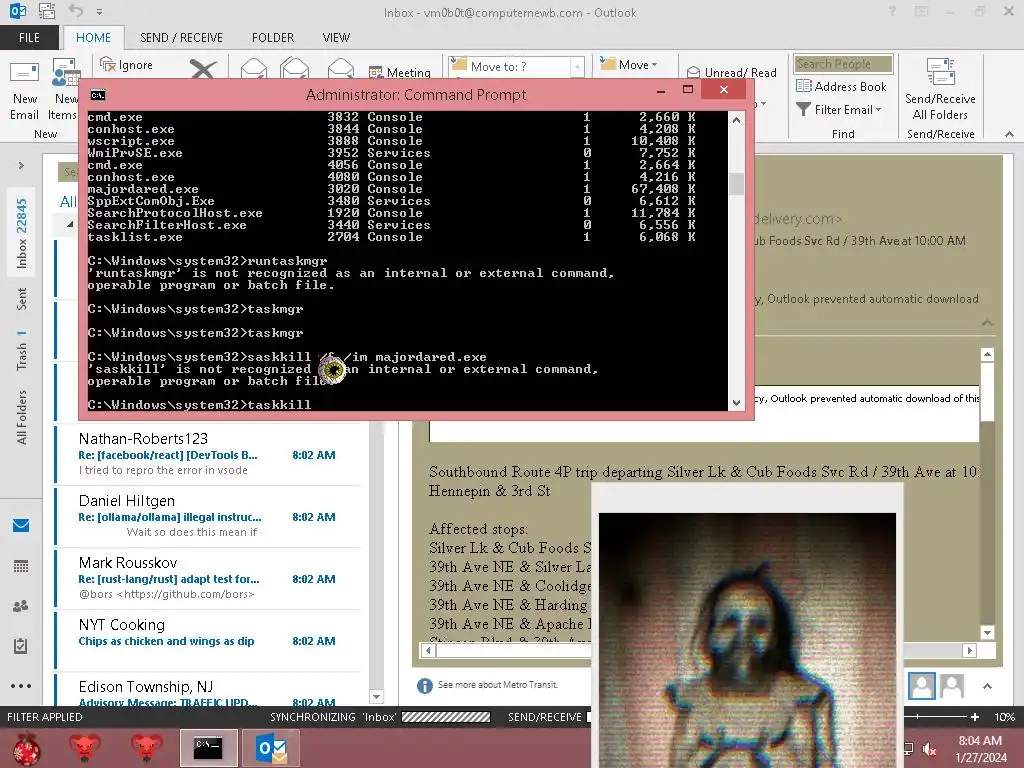1024x768 pixels.
Task: Click the Synchronizing Inbox progress bar
Action: (x=446, y=717)
